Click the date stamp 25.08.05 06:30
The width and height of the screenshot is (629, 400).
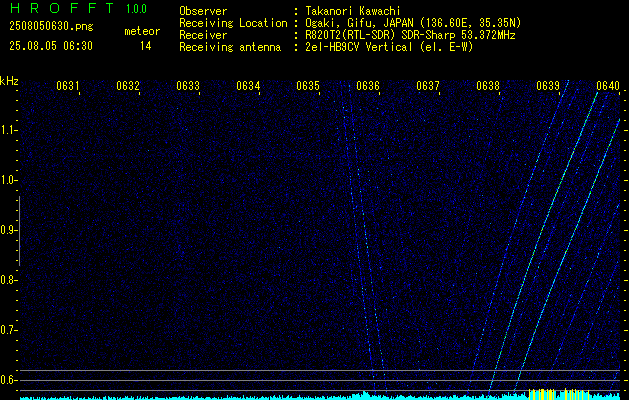(x=51, y=46)
